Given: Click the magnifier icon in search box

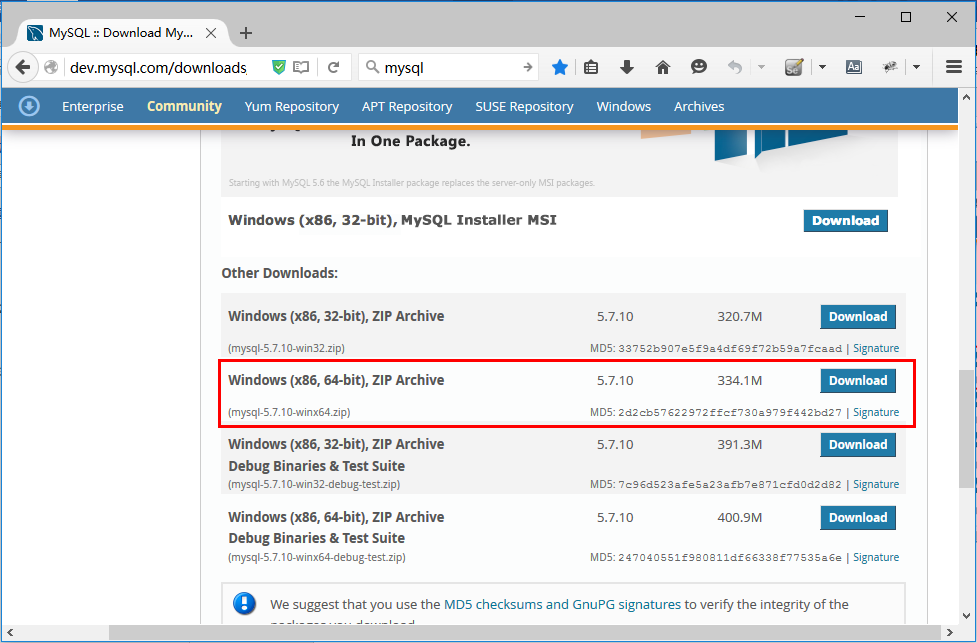Looking at the screenshot, I should 373,67.
